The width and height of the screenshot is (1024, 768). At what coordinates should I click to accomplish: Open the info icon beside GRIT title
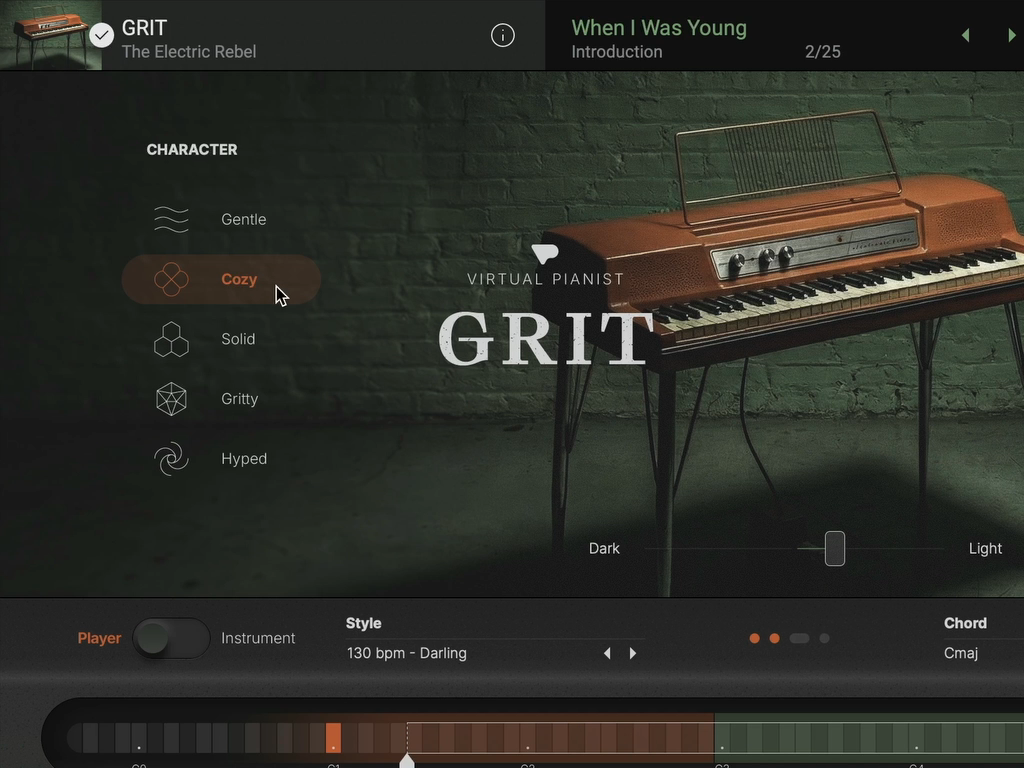point(502,35)
